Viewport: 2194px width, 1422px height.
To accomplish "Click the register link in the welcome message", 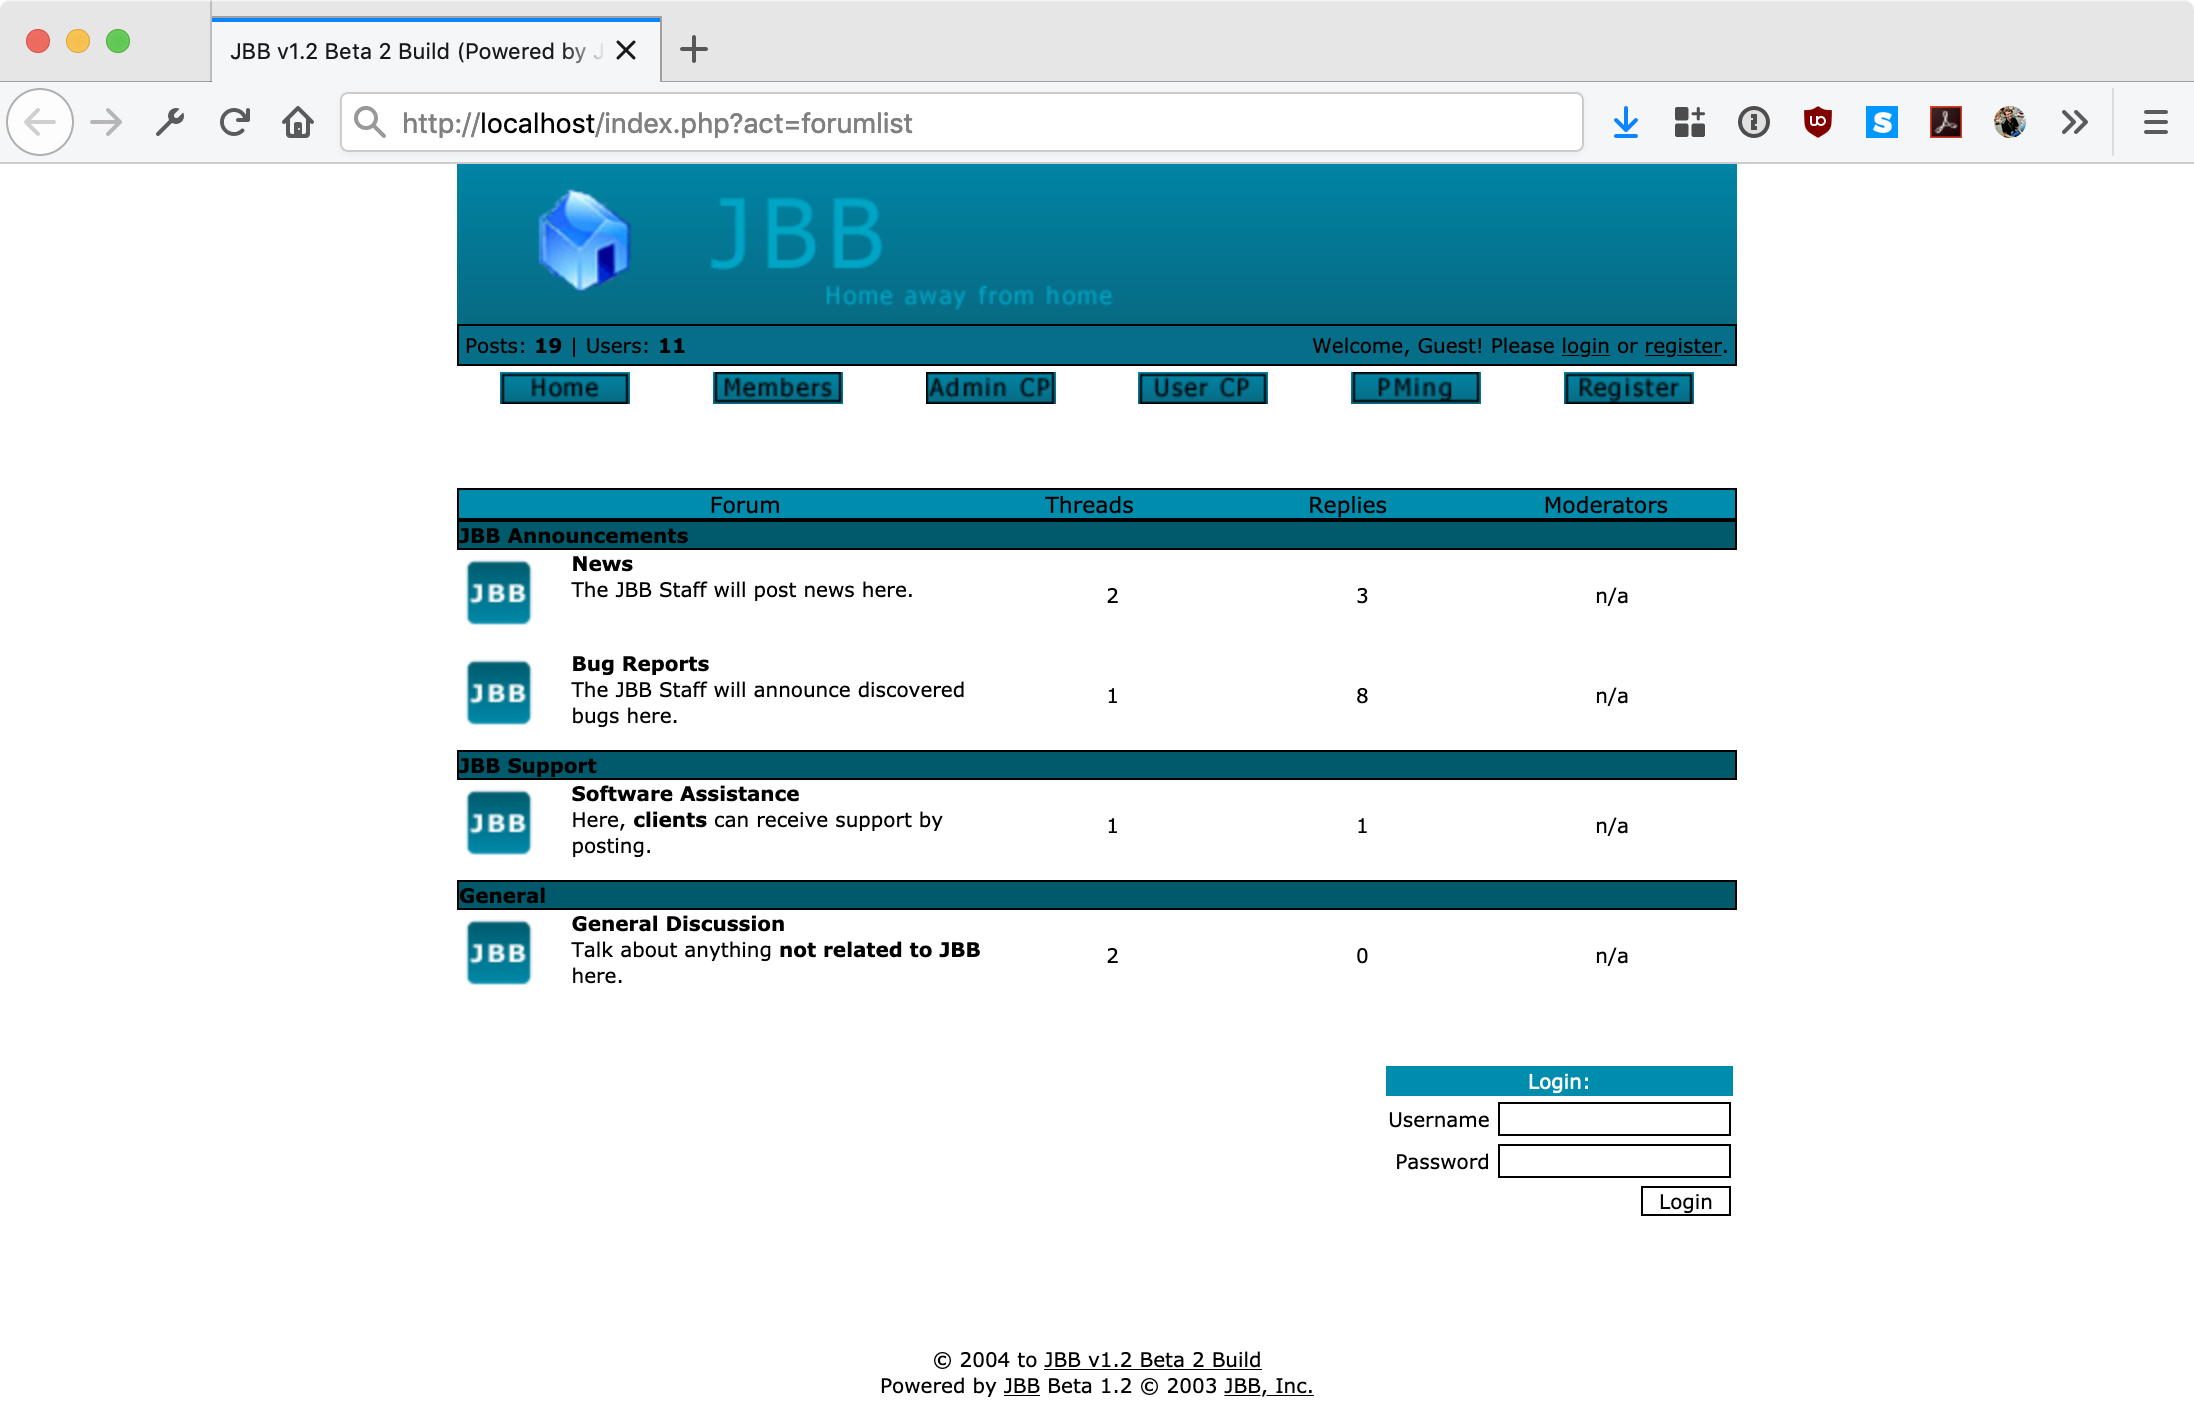I will [x=1682, y=346].
